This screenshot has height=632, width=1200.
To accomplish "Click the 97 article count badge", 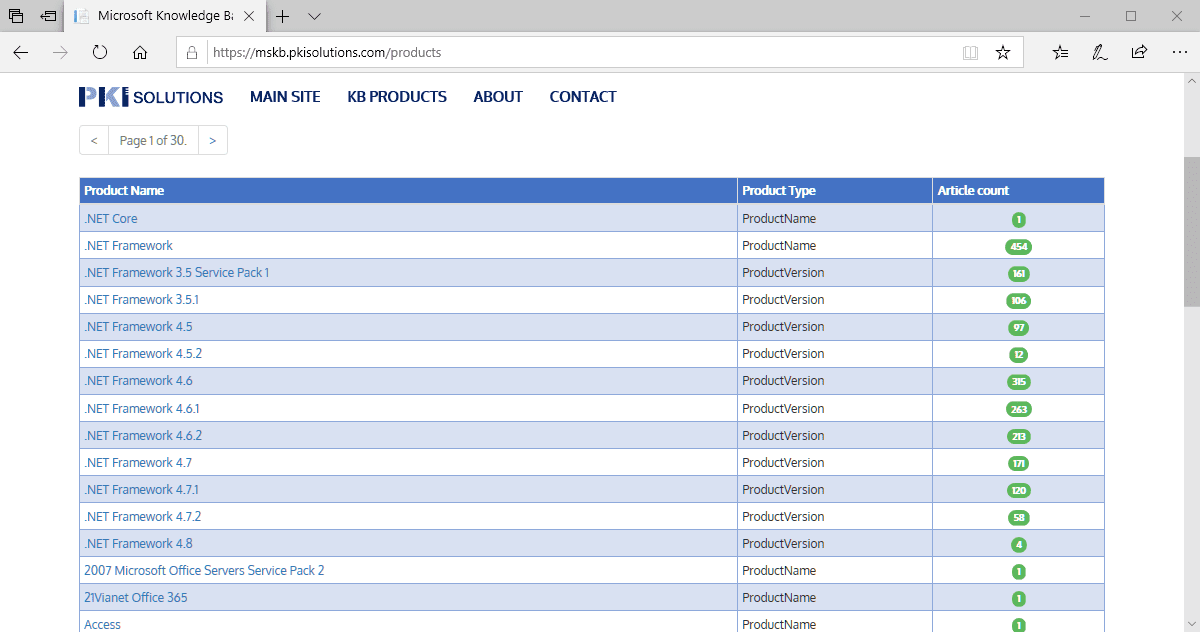I will [x=1018, y=327].
